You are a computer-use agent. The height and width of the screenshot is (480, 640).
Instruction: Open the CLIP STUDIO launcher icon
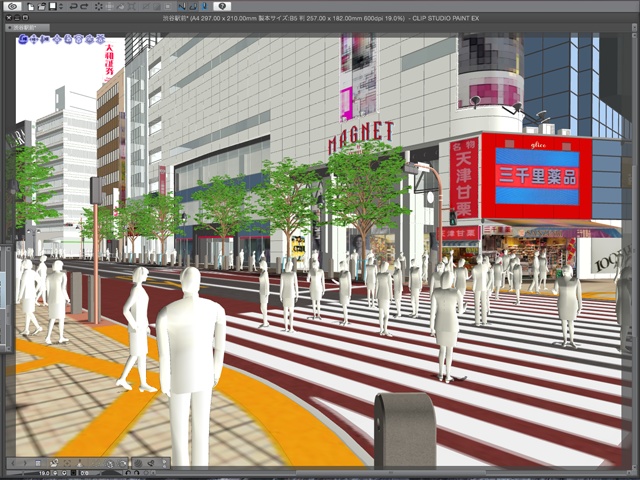13,7
